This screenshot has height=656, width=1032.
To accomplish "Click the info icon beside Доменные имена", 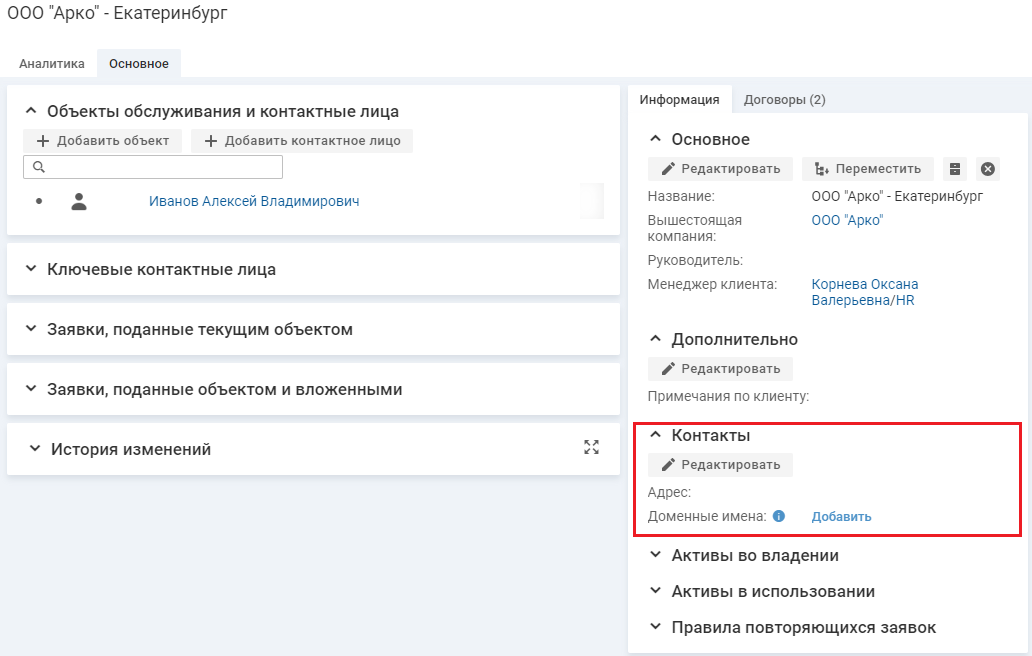I will pyautogui.click(x=779, y=517).
